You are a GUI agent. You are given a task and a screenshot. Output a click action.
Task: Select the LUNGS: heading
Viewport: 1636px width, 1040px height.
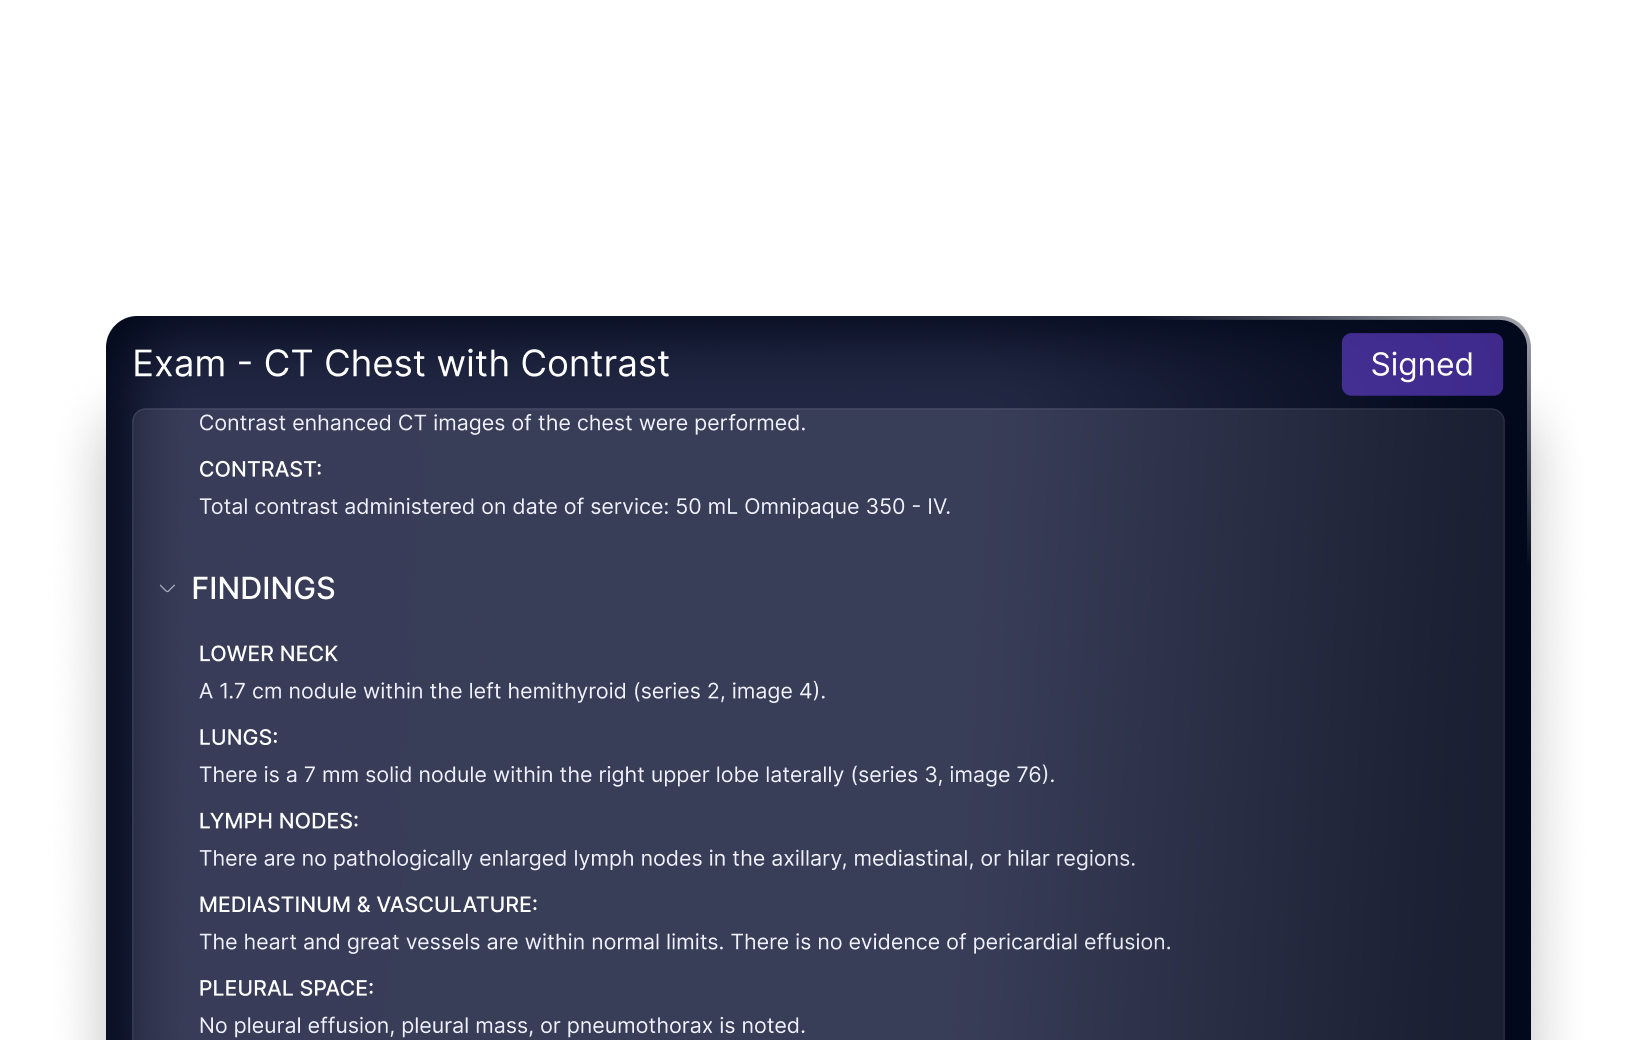[x=239, y=737]
